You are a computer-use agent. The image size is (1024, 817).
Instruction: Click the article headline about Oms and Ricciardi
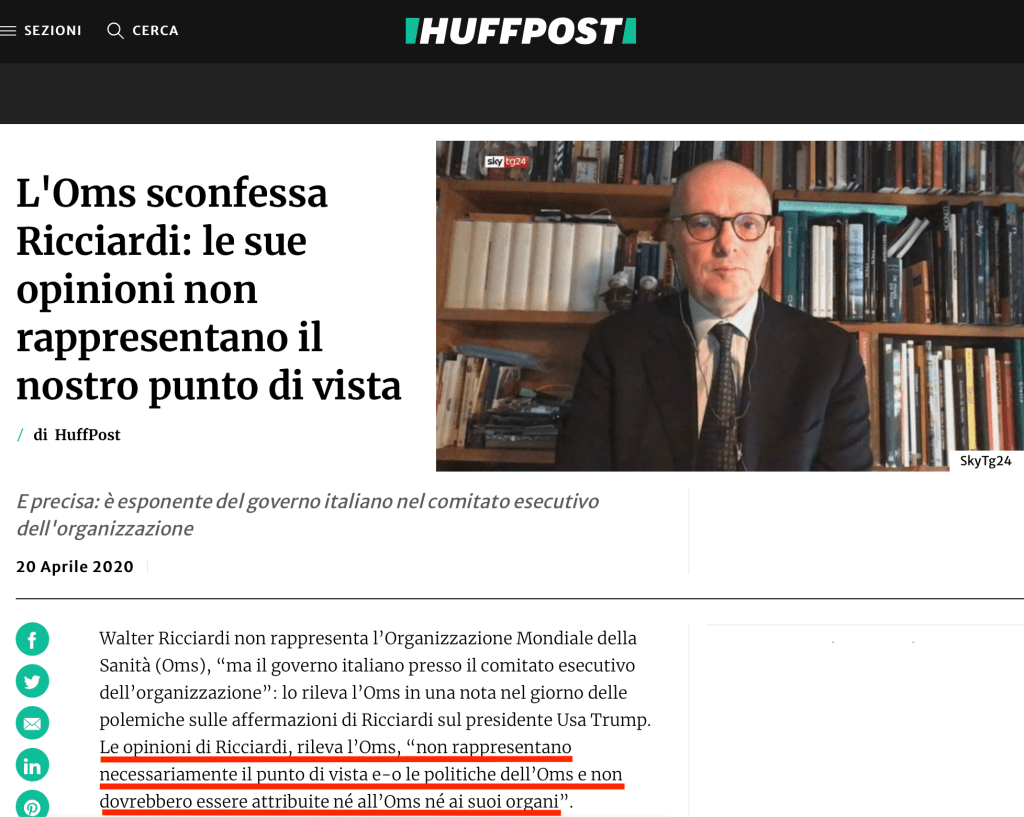pos(208,289)
